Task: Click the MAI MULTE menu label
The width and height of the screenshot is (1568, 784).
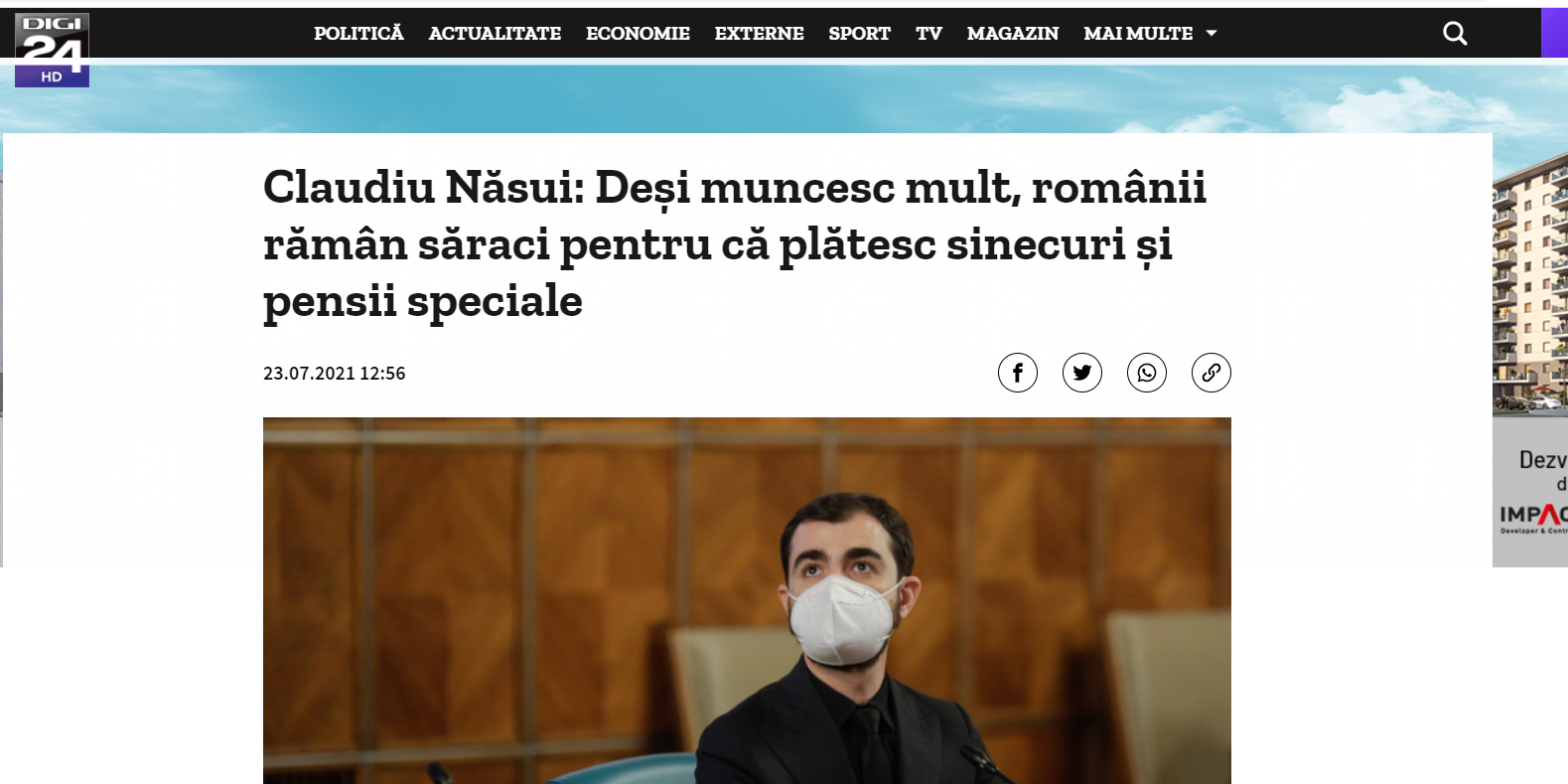Action: coord(1138,33)
